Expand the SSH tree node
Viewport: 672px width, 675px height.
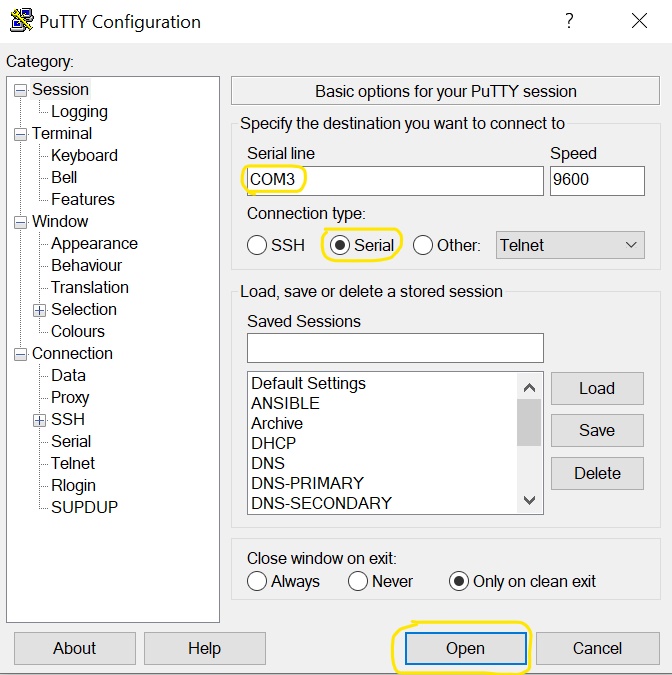click(x=40, y=420)
